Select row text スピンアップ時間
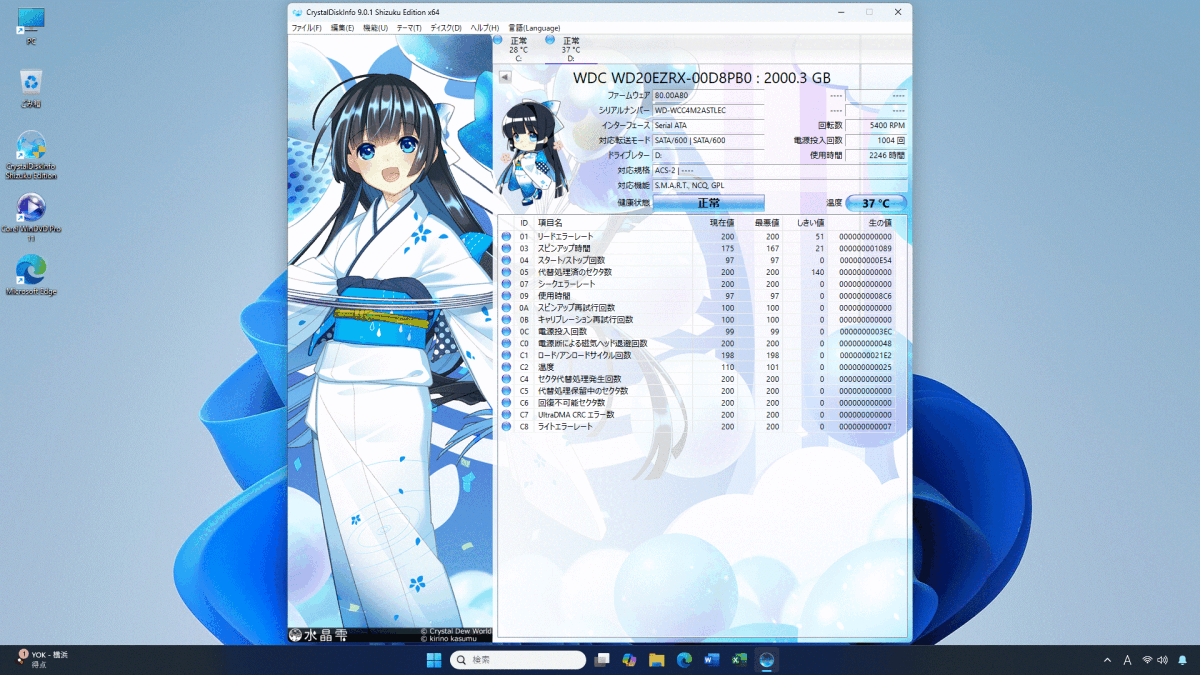Screen dimensions: 1200x675 click(x=564, y=249)
